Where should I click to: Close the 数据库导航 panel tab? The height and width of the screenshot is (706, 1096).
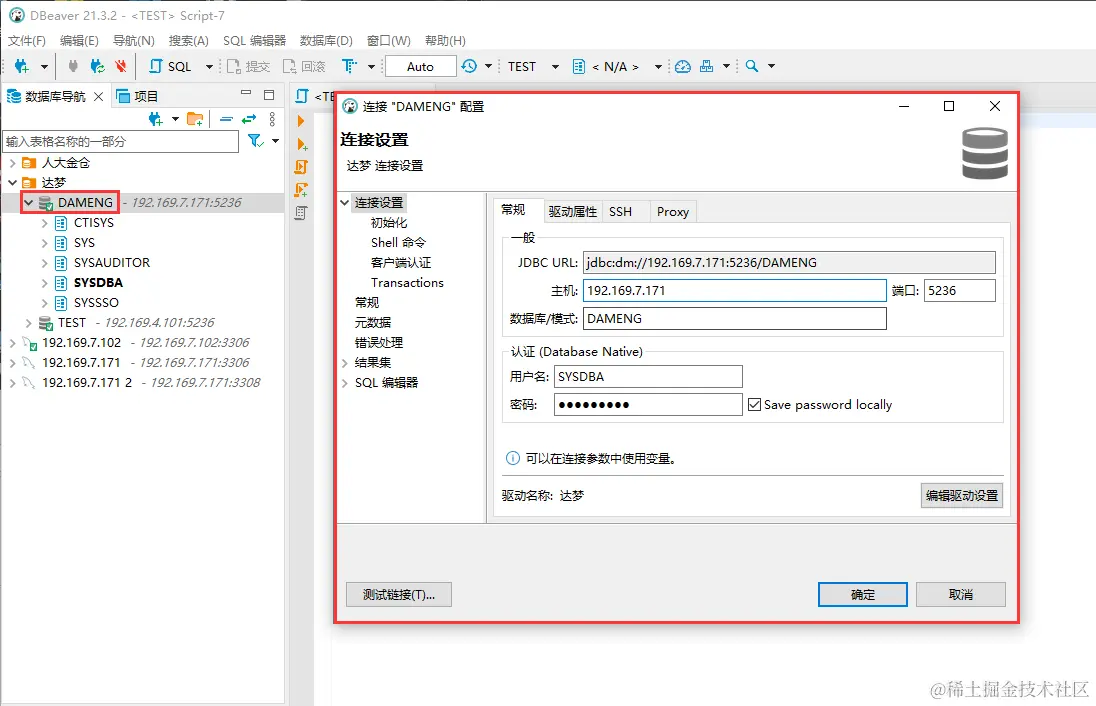99,96
